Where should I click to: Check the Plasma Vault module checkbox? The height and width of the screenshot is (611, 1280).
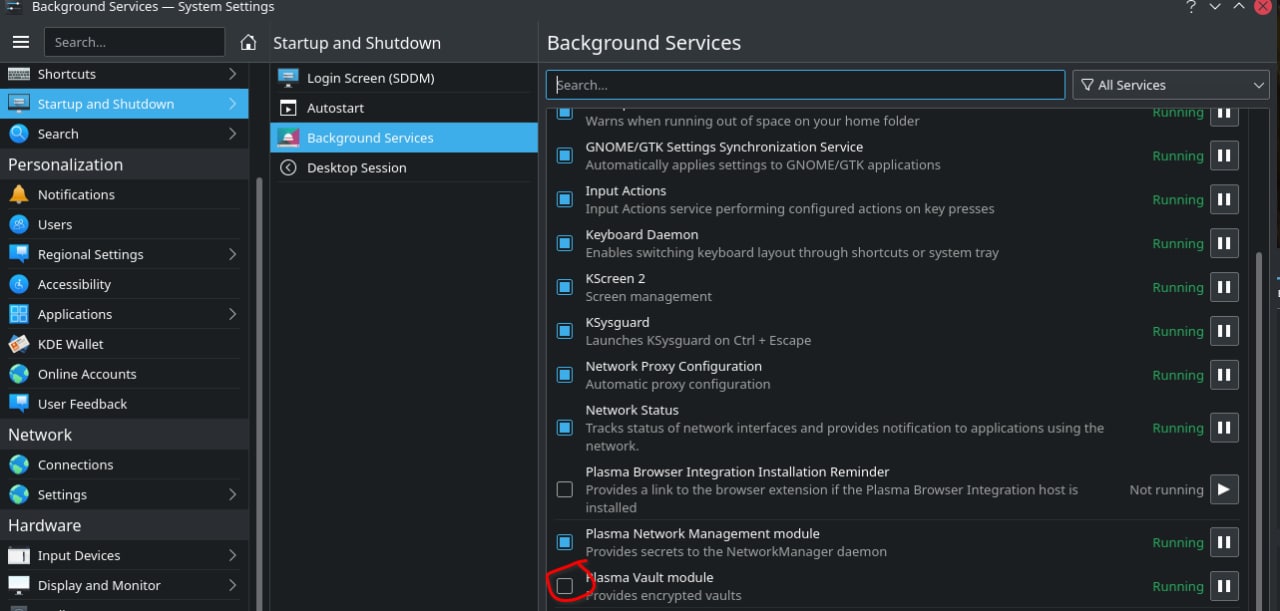[565, 586]
